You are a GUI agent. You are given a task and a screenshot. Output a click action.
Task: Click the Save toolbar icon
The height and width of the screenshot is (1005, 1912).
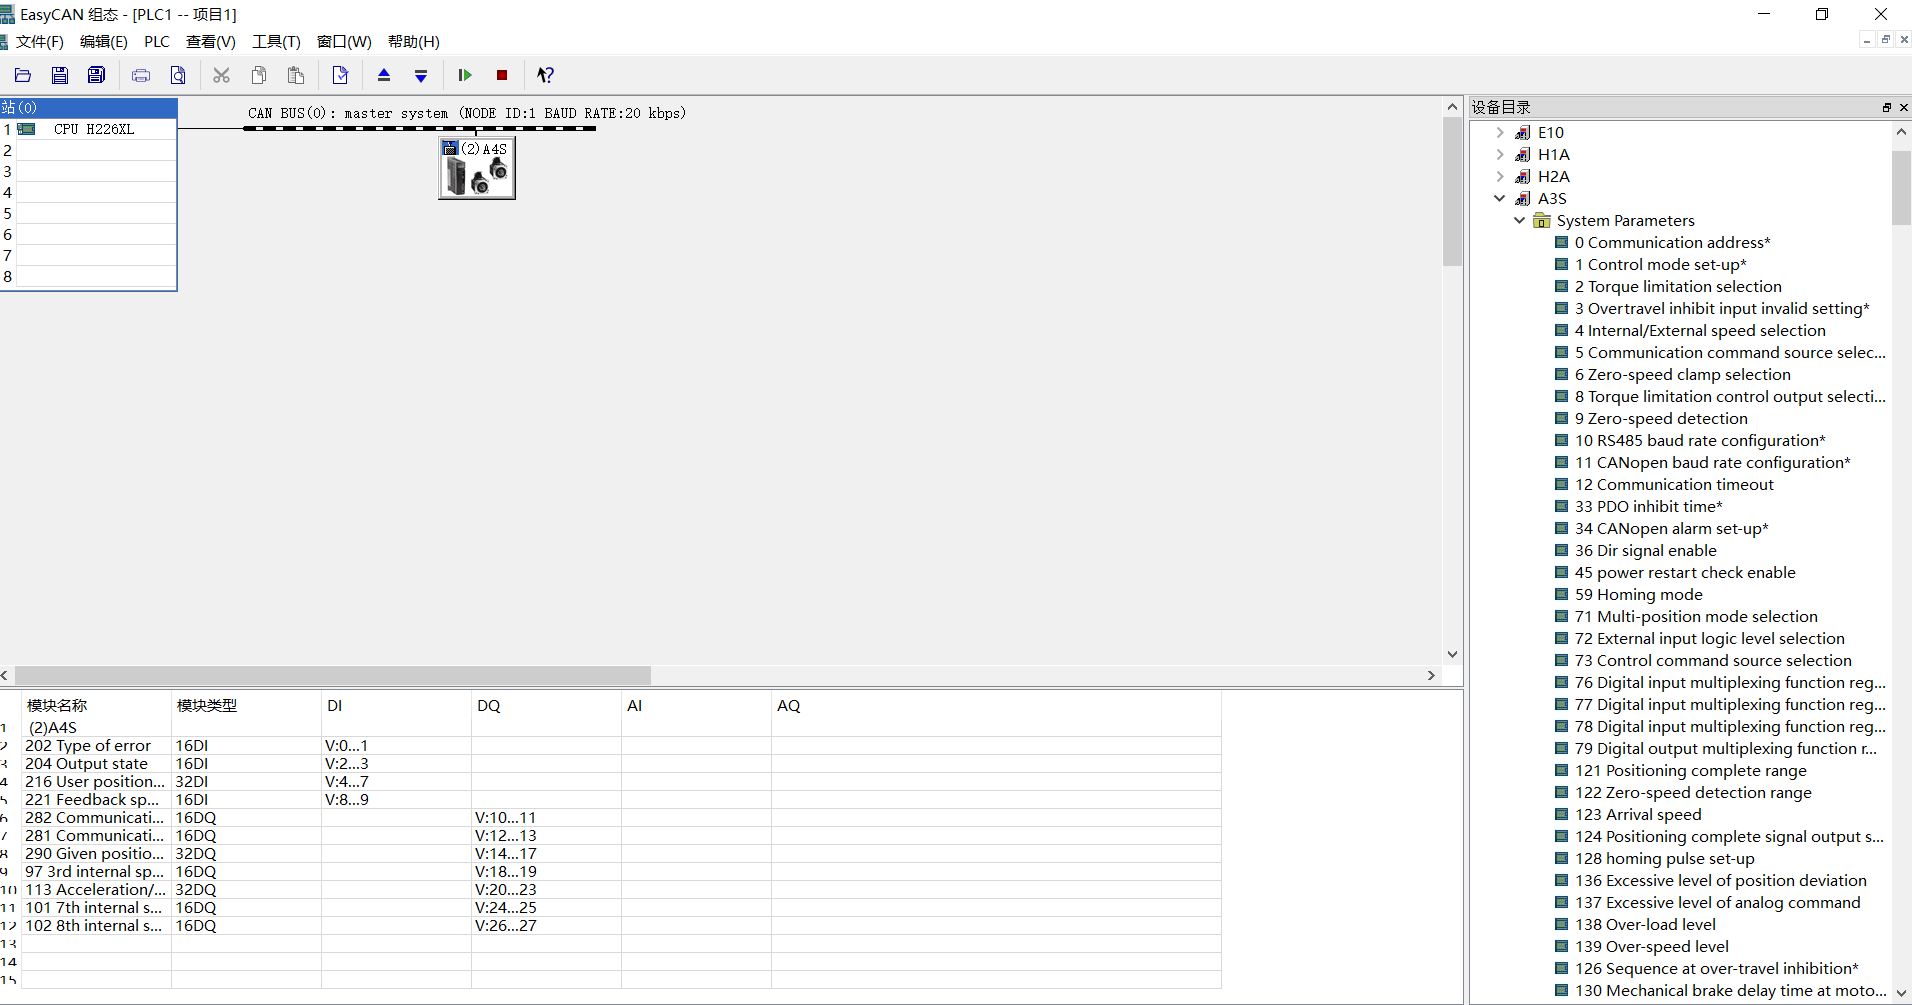click(60, 75)
